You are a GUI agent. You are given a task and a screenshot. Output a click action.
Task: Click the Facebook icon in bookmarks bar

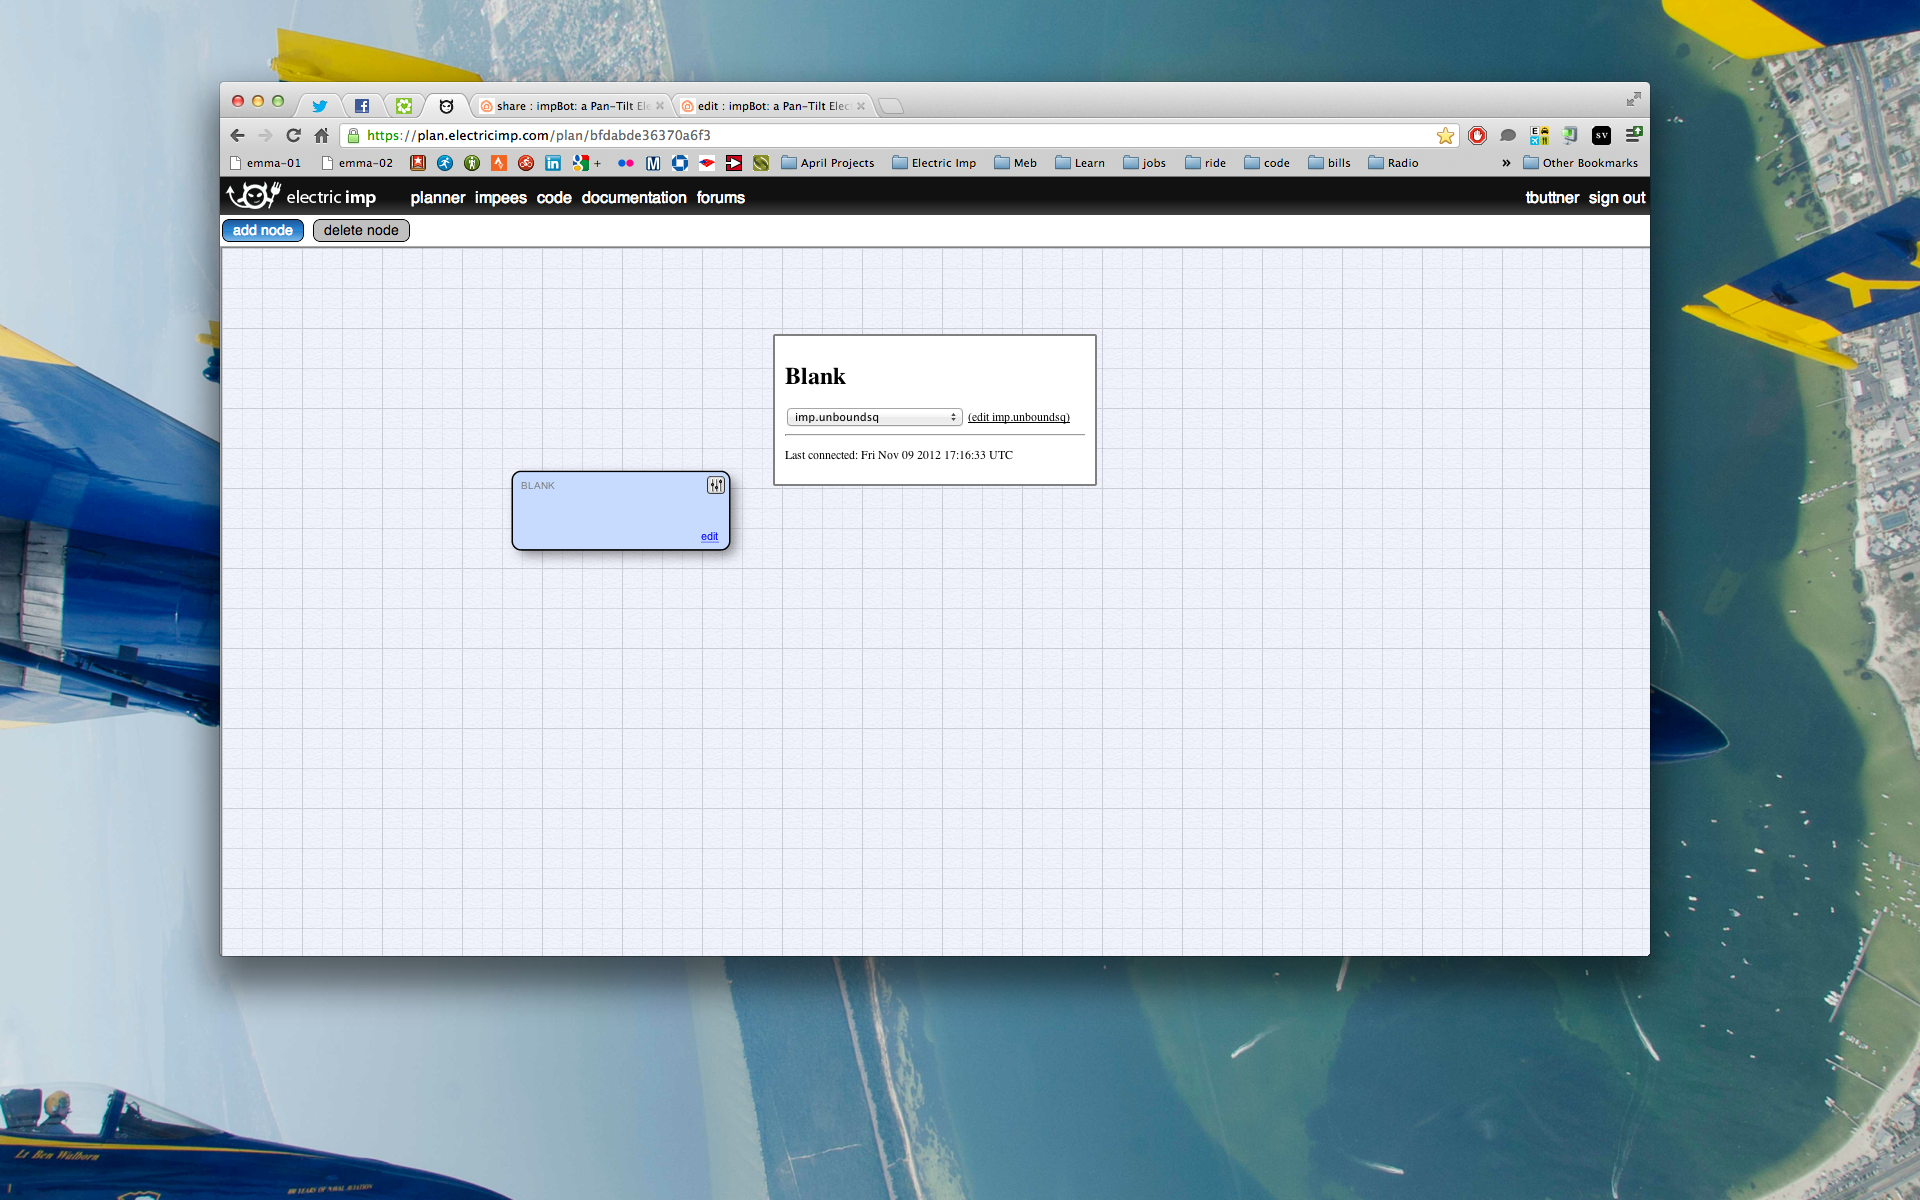click(362, 106)
